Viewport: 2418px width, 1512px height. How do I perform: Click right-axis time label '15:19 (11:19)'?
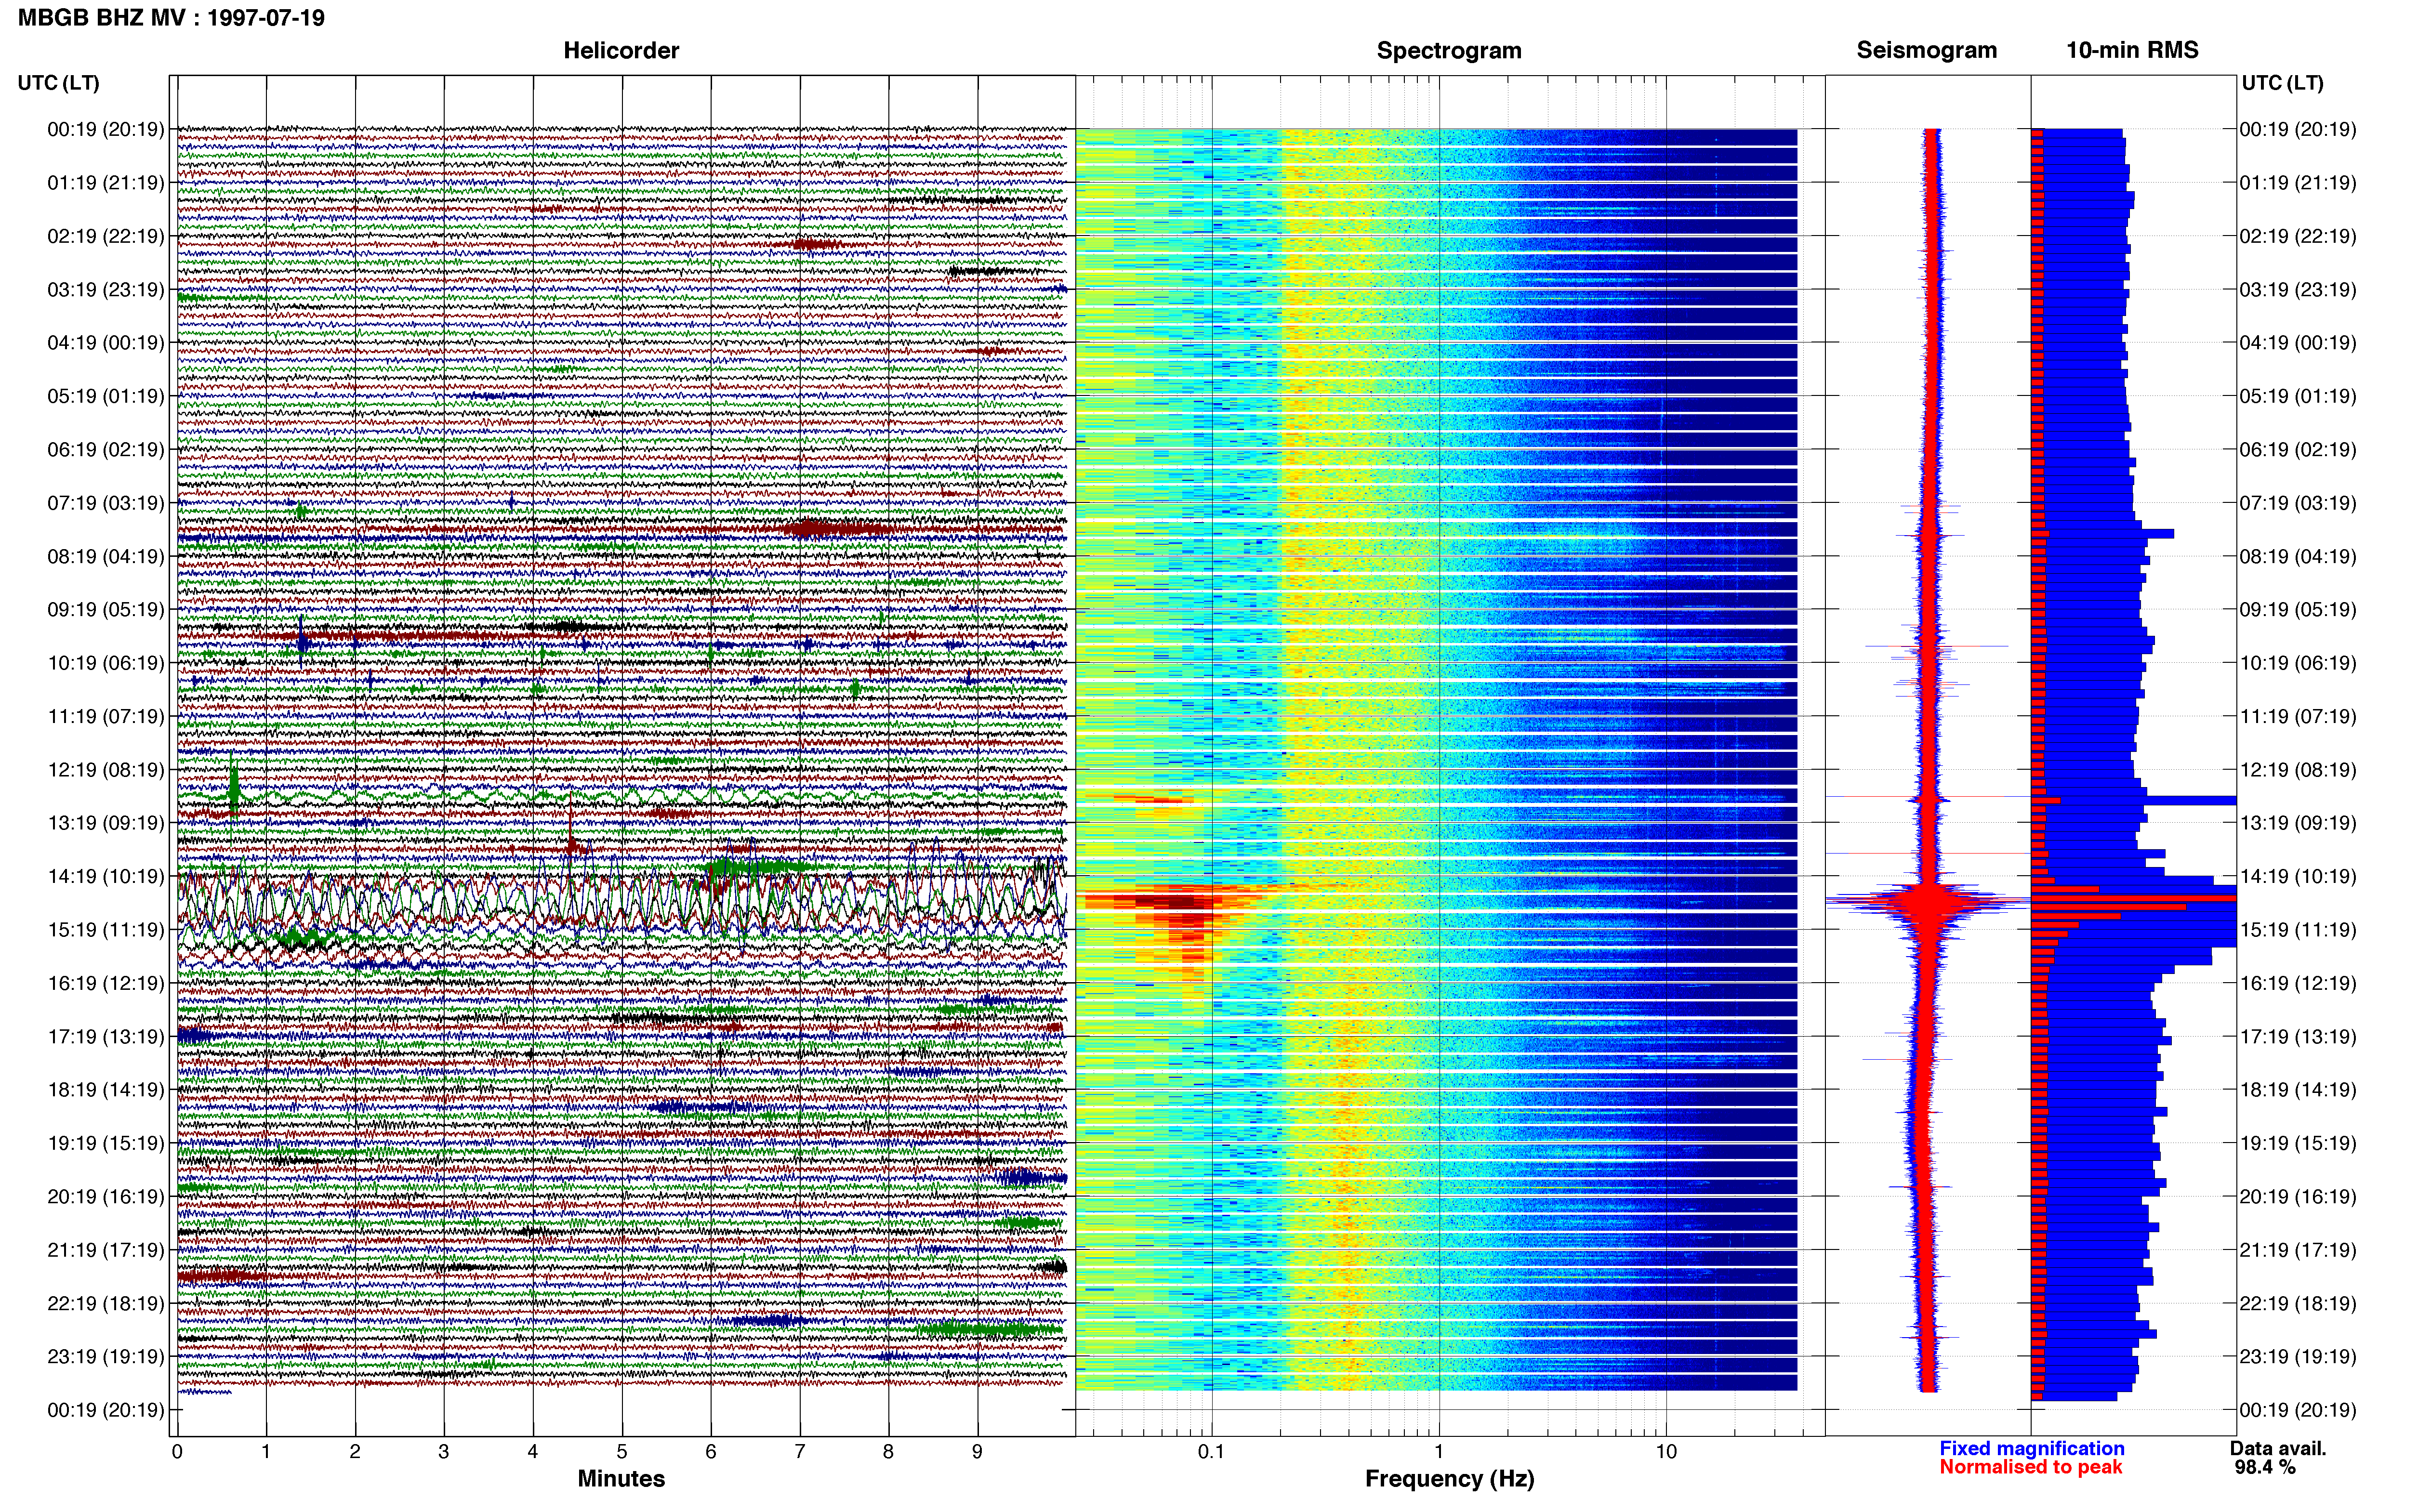pyautogui.click(x=2298, y=930)
